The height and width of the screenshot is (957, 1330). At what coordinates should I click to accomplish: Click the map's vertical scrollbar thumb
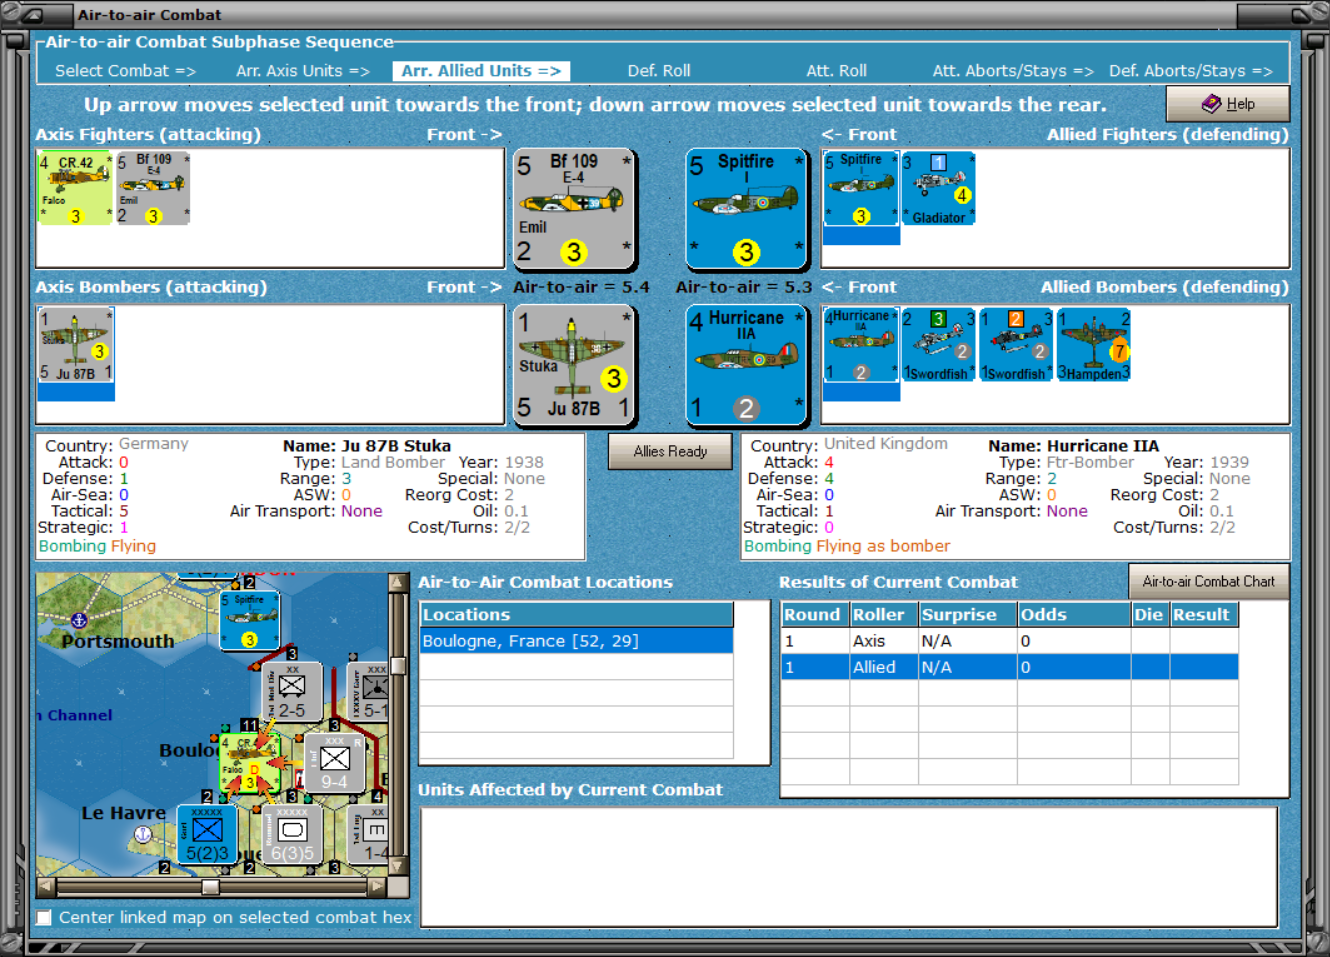coord(398,667)
